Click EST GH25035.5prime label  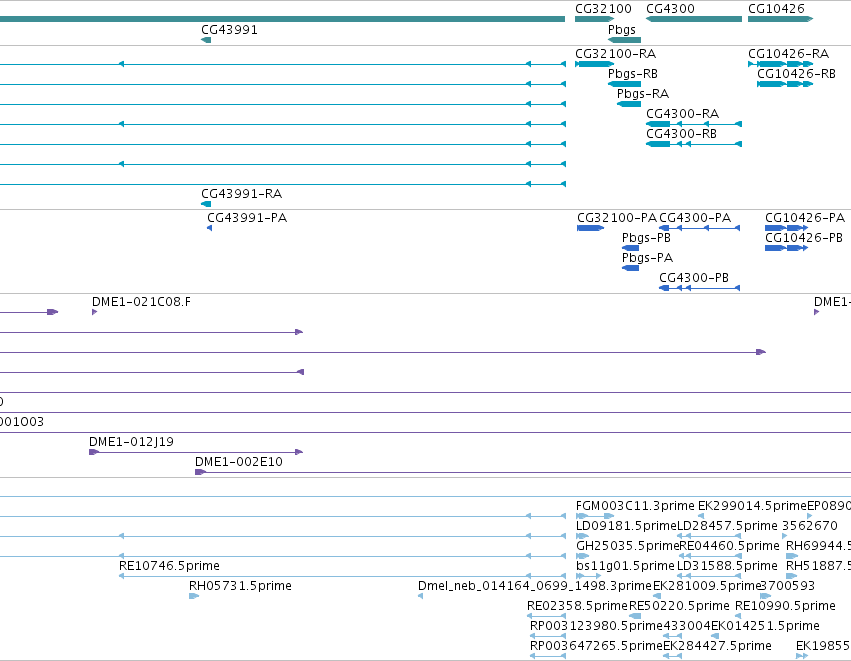coord(627,546)
